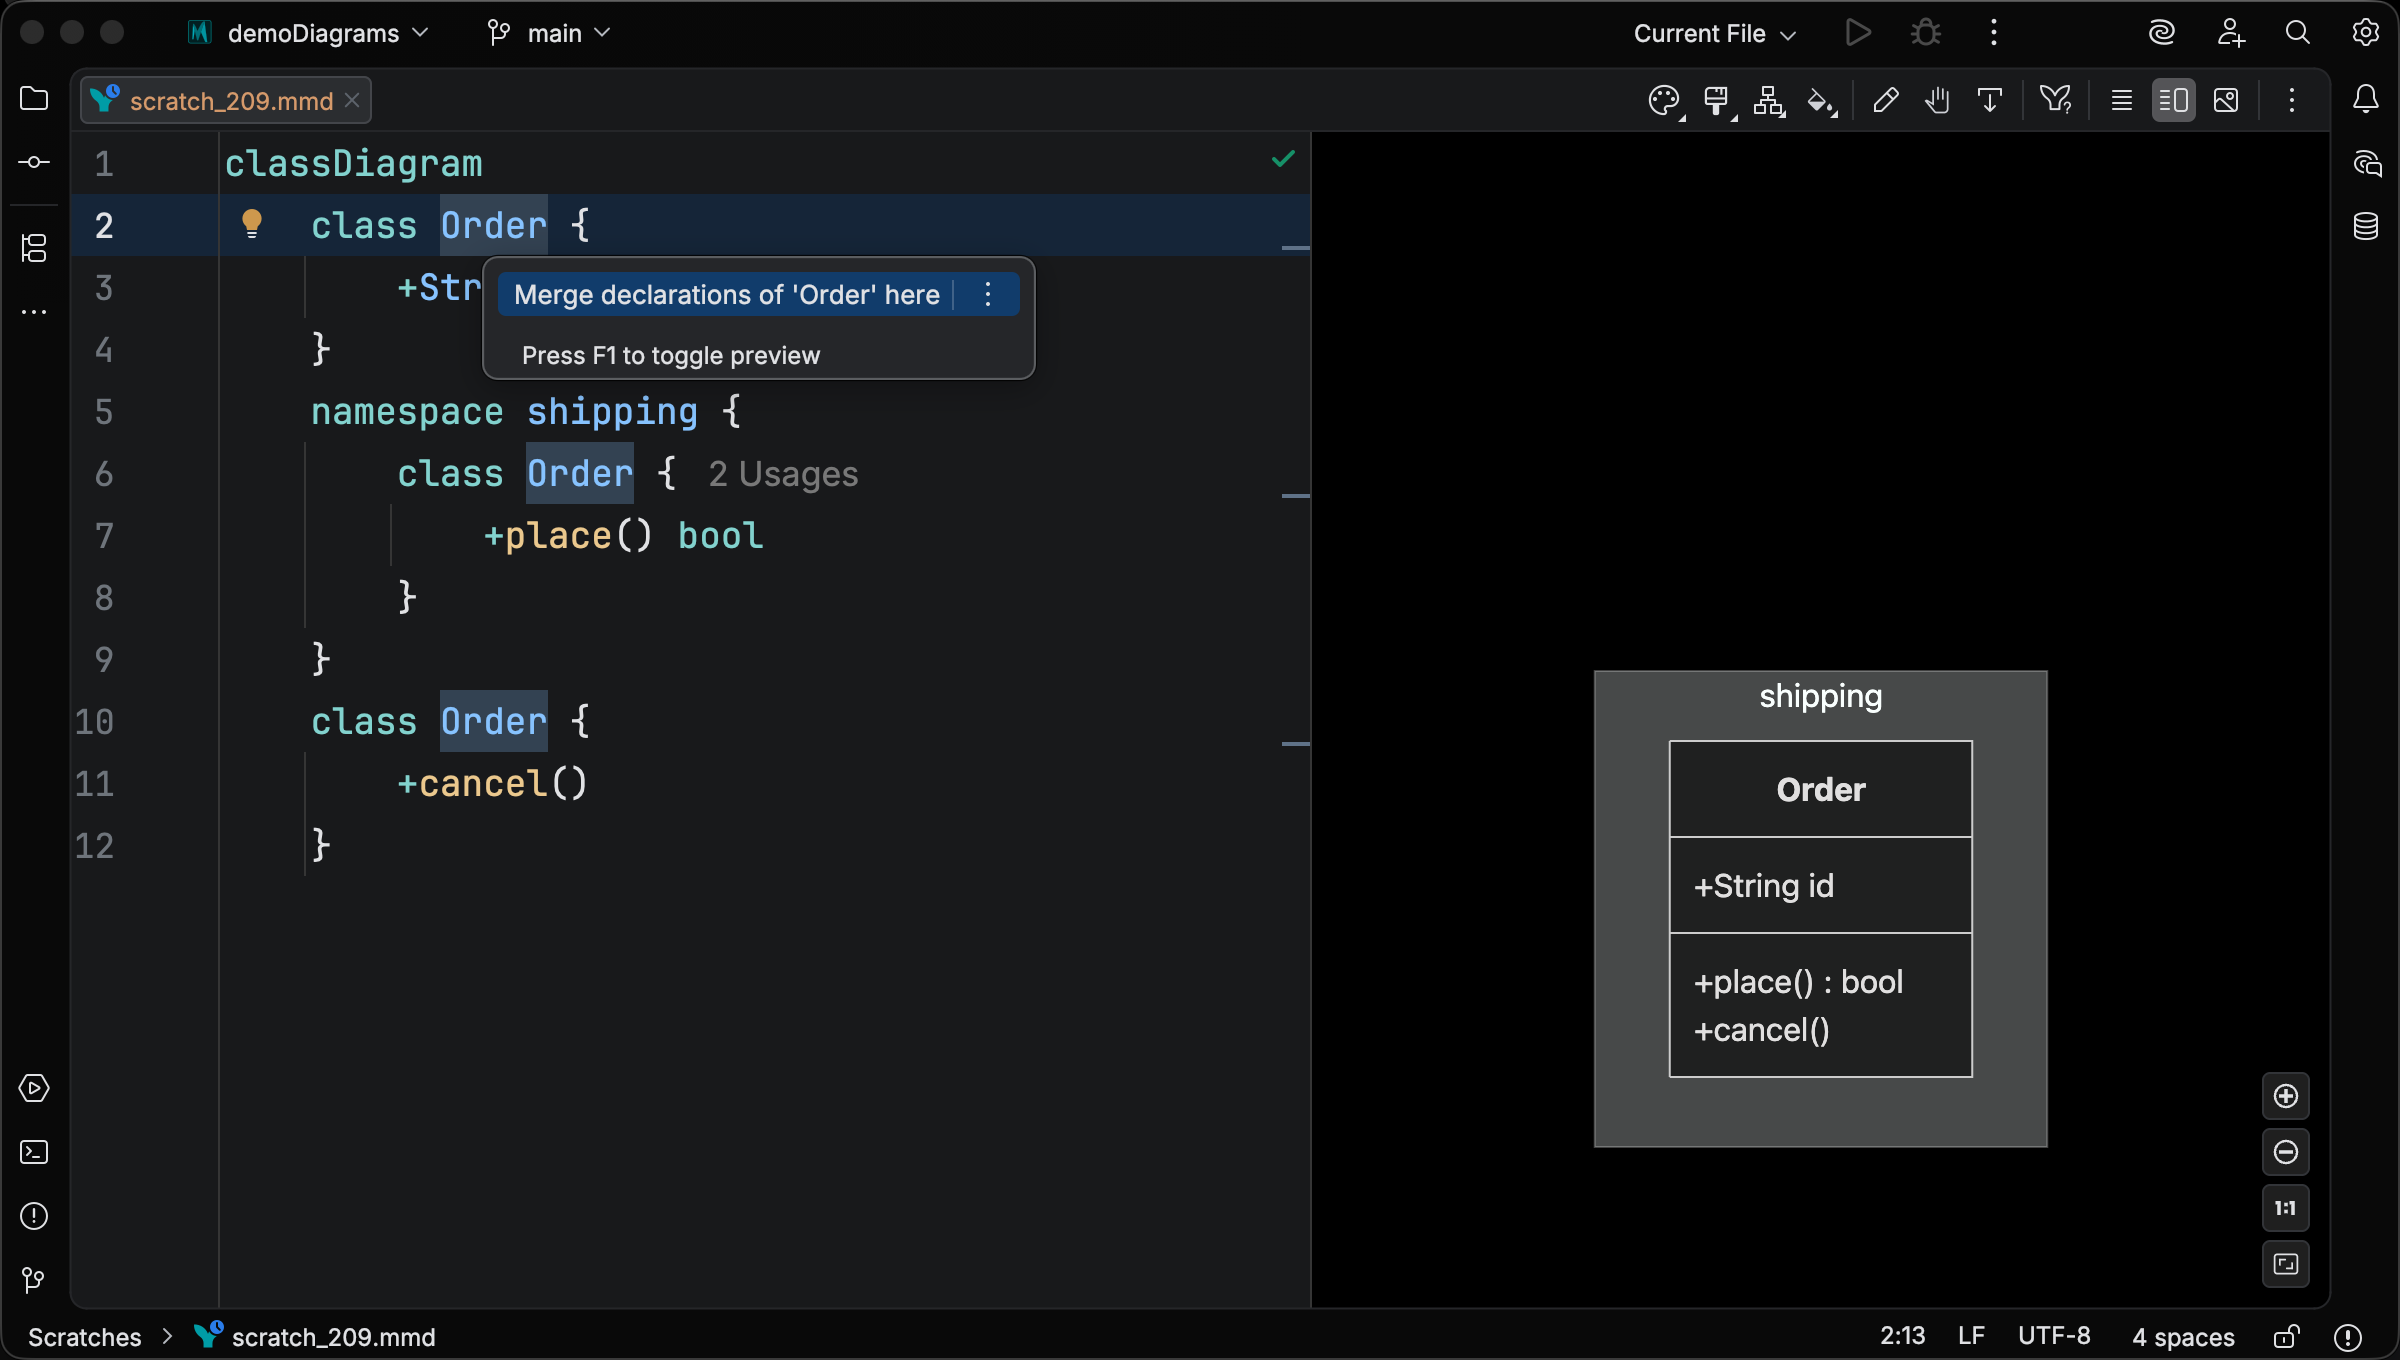Select the pencil edit tool
The height and width of the screenshot is (1360, 2400).
click(x=1886, y=100)
